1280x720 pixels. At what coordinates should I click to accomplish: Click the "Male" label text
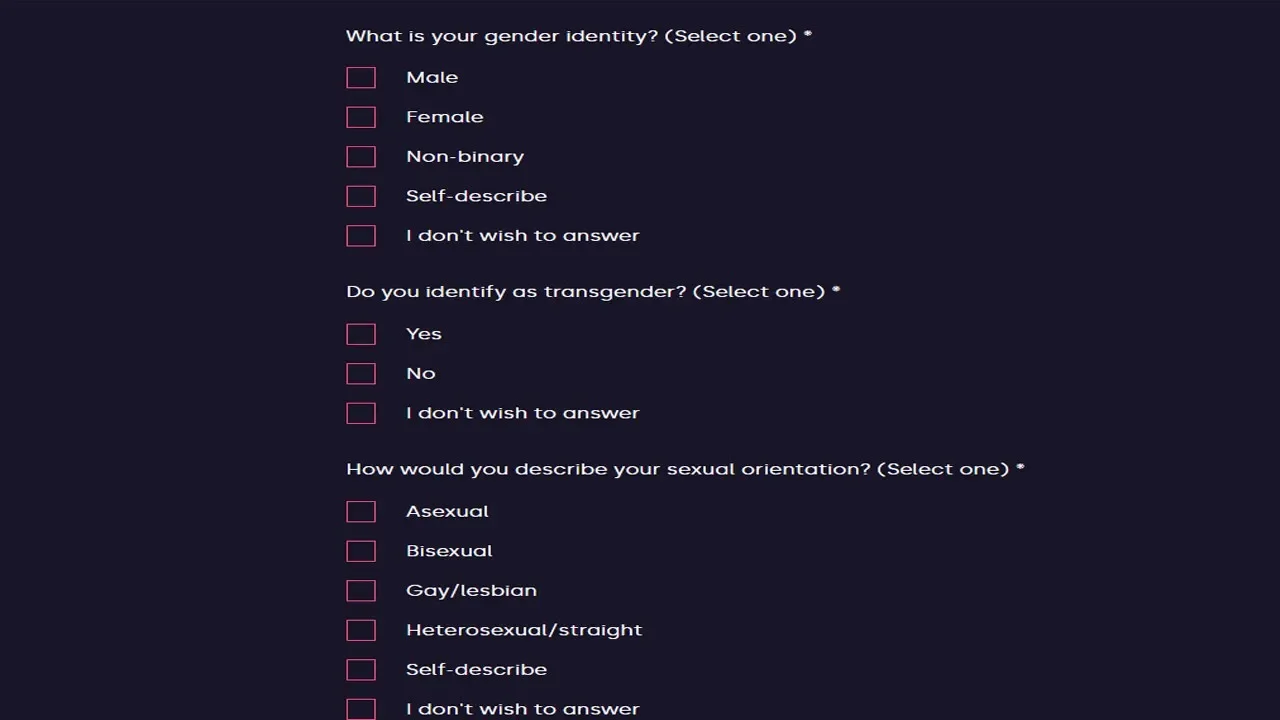coord(432,78)
